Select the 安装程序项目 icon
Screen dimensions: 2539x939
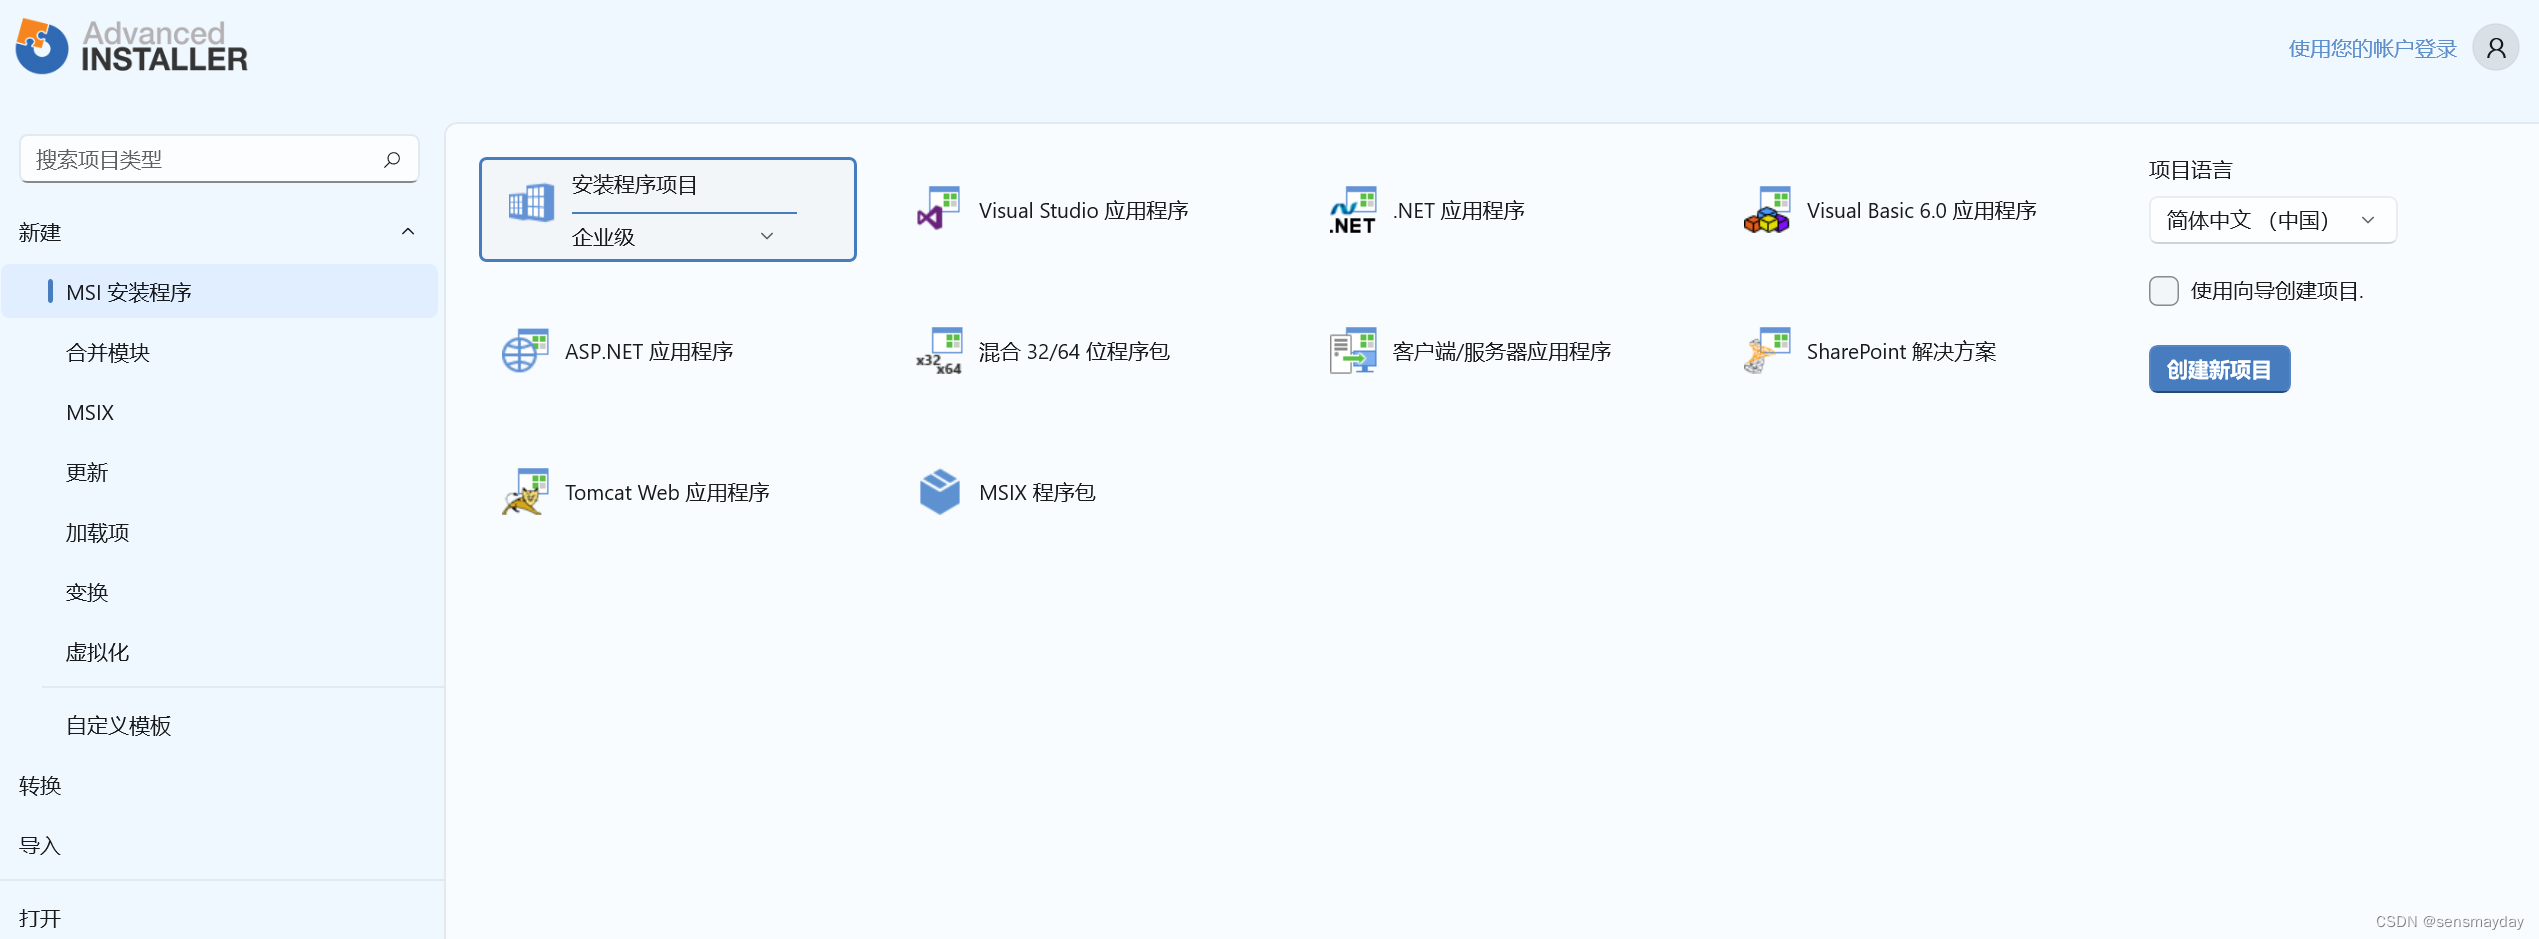pyautogui.click(x=531, y=204)
